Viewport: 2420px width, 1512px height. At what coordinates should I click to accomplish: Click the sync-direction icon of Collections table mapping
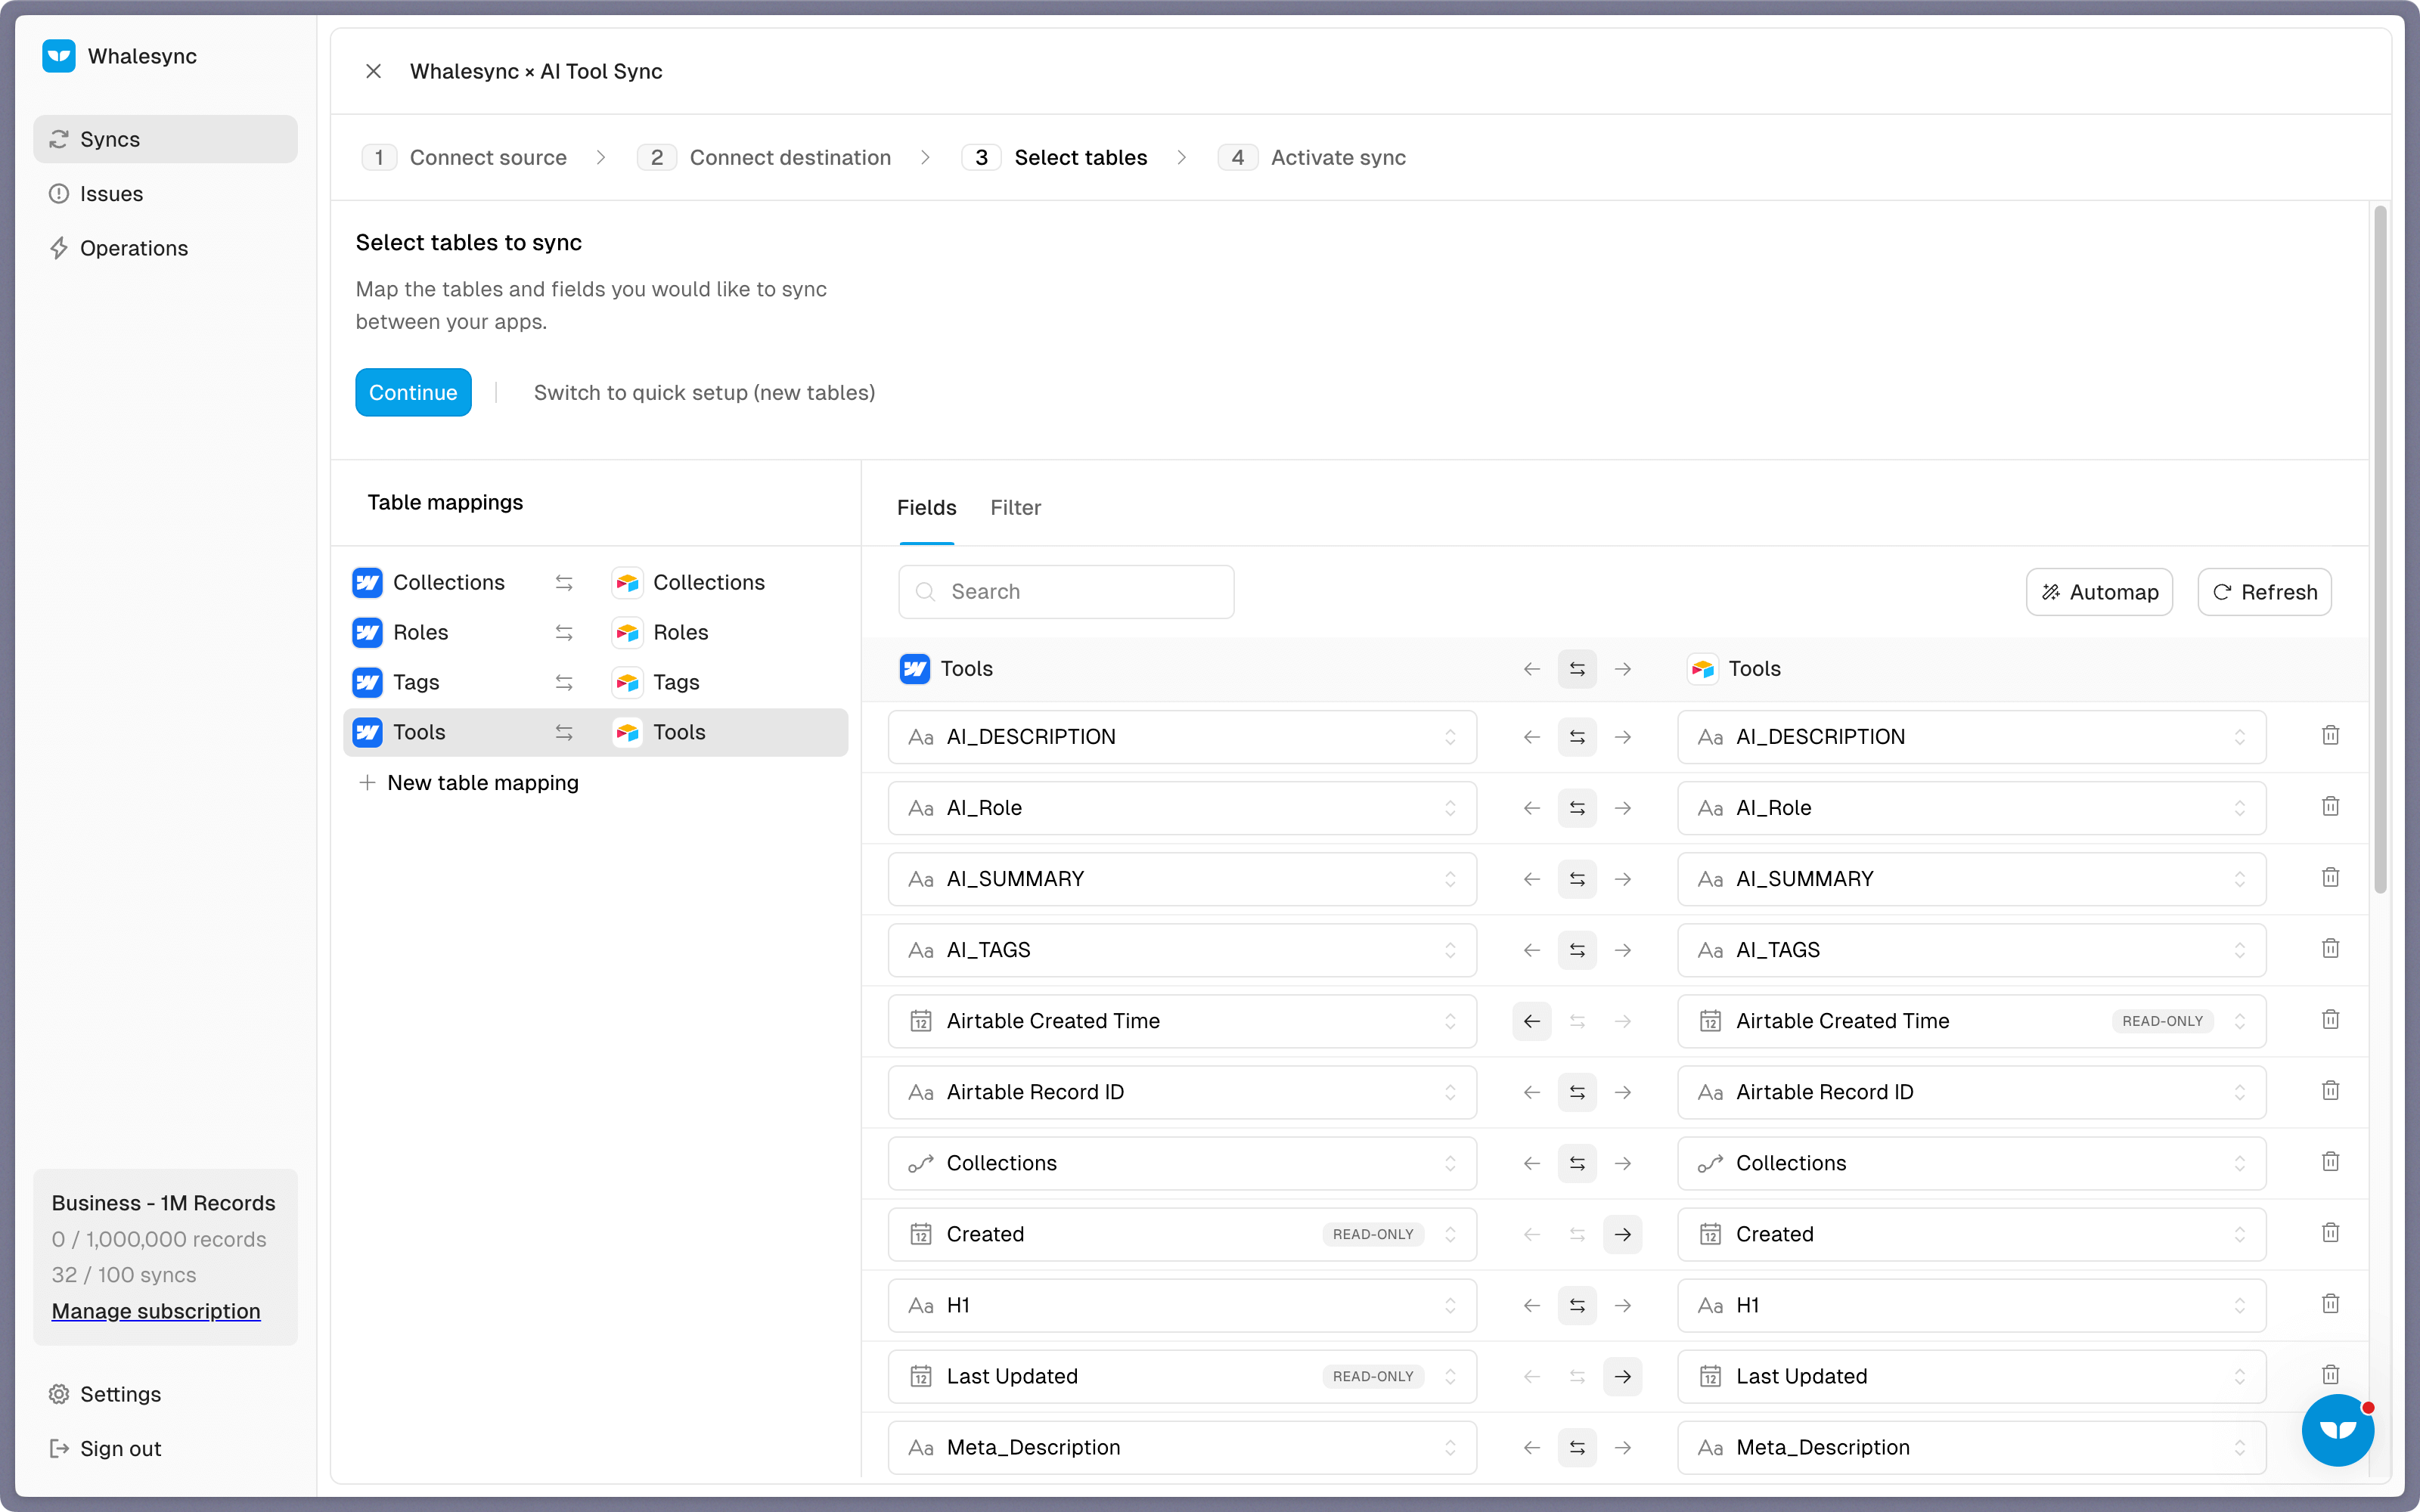point(564,583)
